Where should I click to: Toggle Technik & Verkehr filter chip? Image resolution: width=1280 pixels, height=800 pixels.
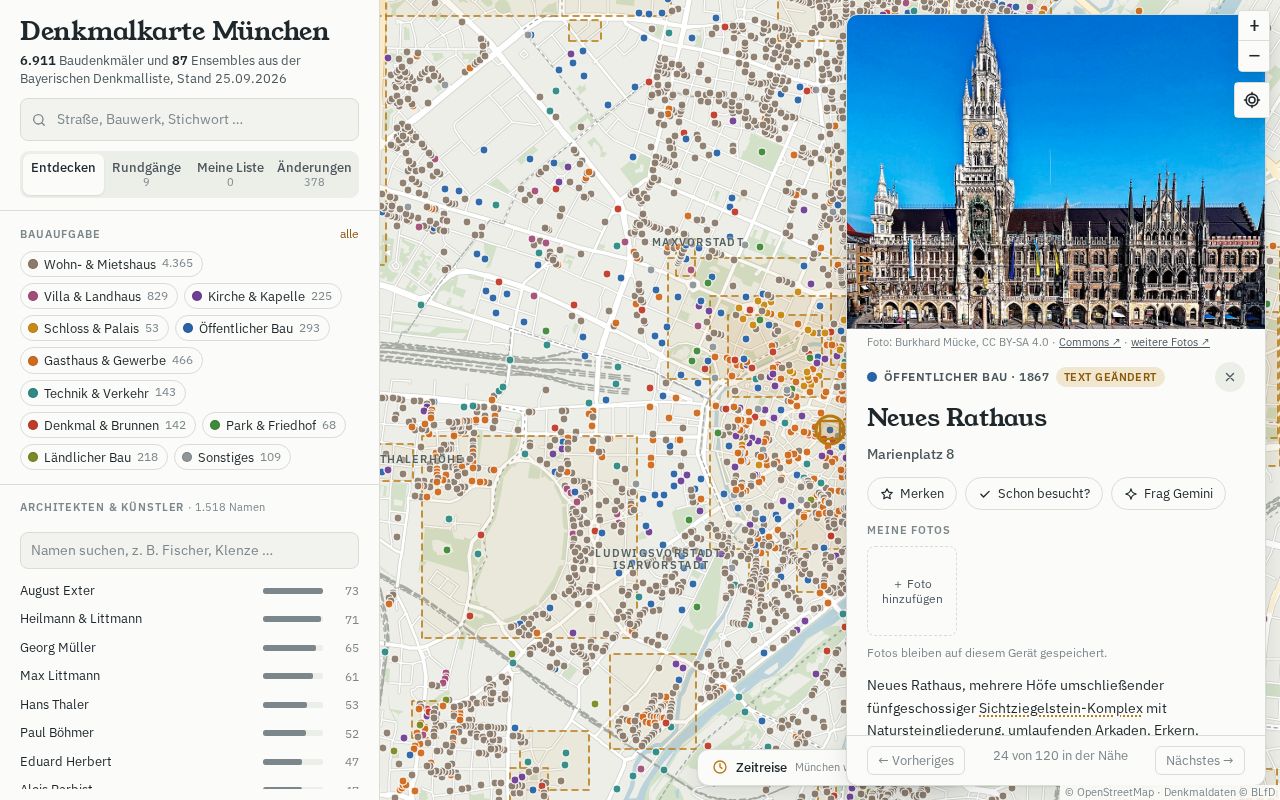tap(103, 393)
